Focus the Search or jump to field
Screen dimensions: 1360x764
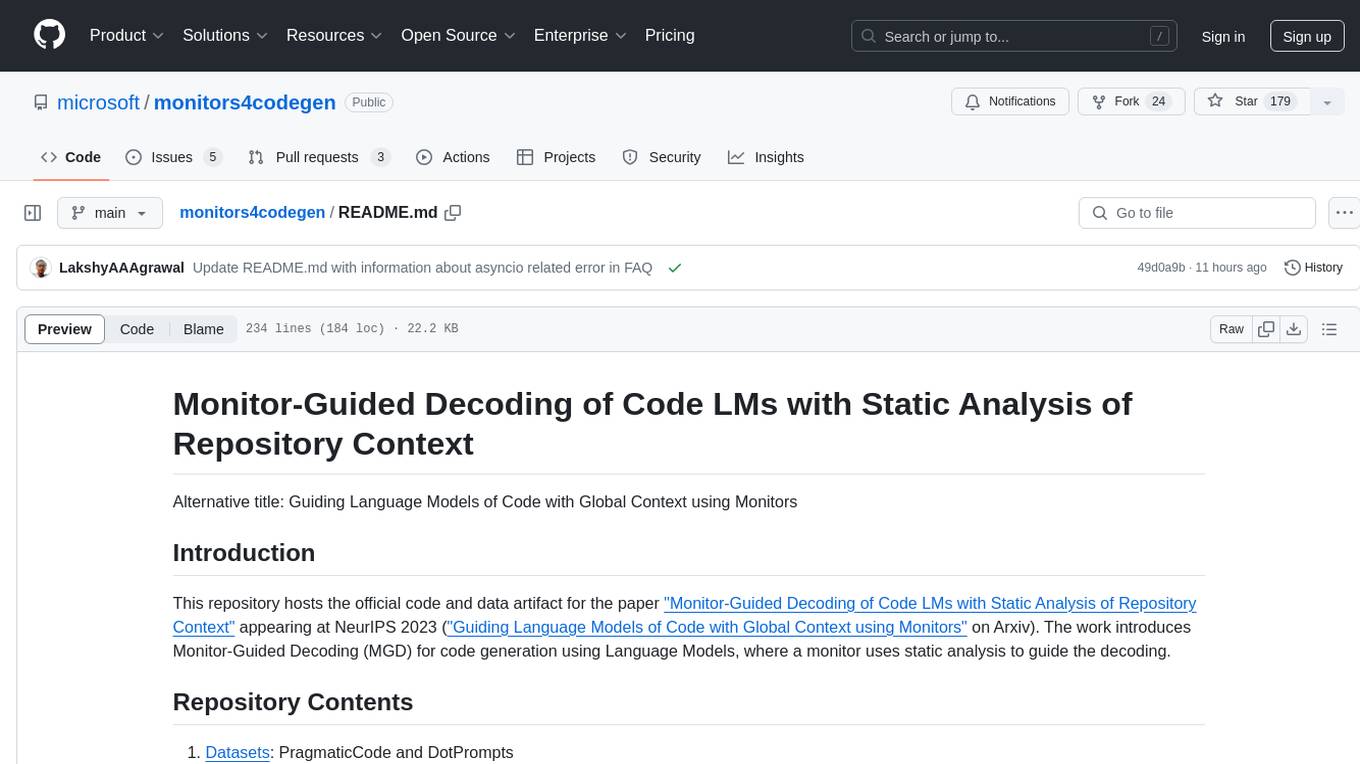[1016, 36]
